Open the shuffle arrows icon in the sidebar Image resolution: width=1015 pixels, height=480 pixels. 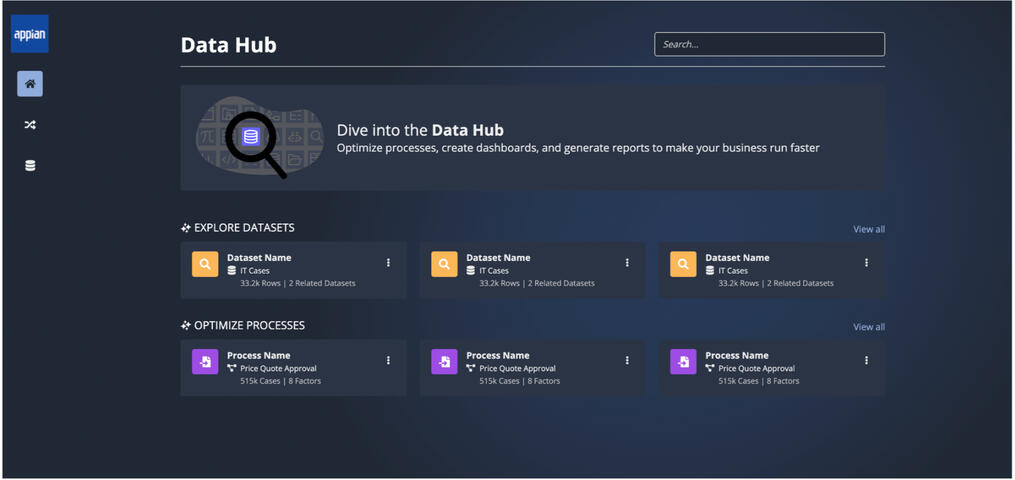click(30, 125)
